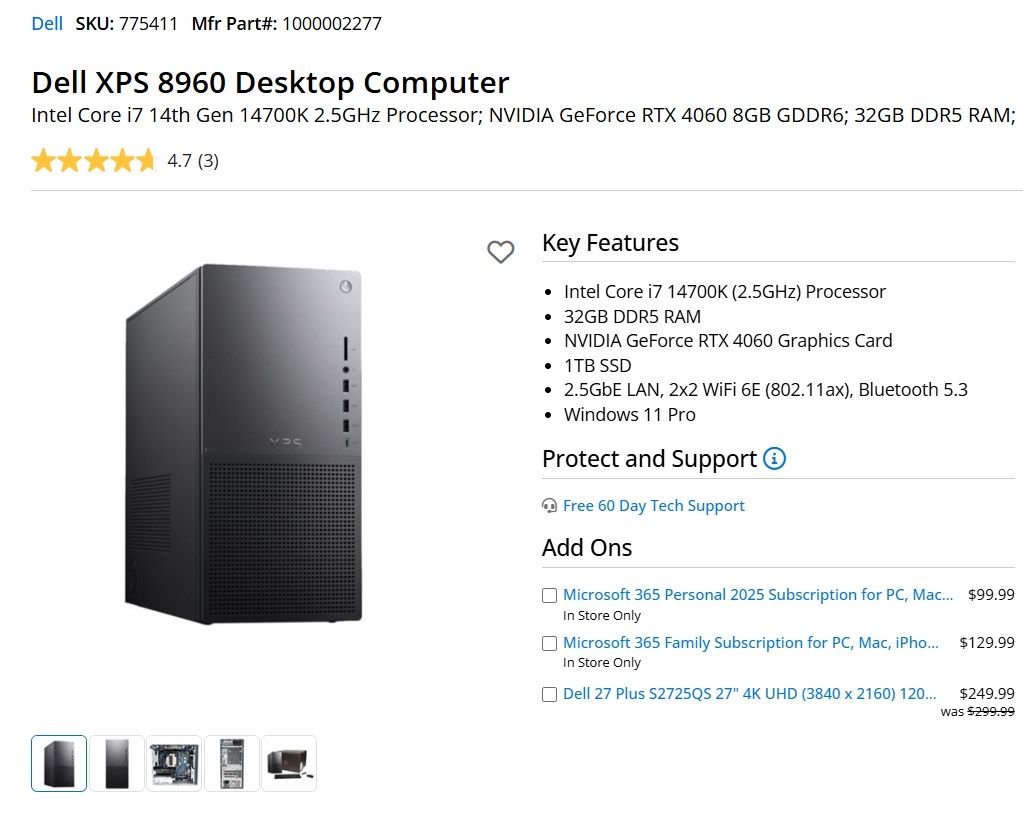
Task: Open Microsoft 365 Personal 2025 Subscription link
Action: 757,595
